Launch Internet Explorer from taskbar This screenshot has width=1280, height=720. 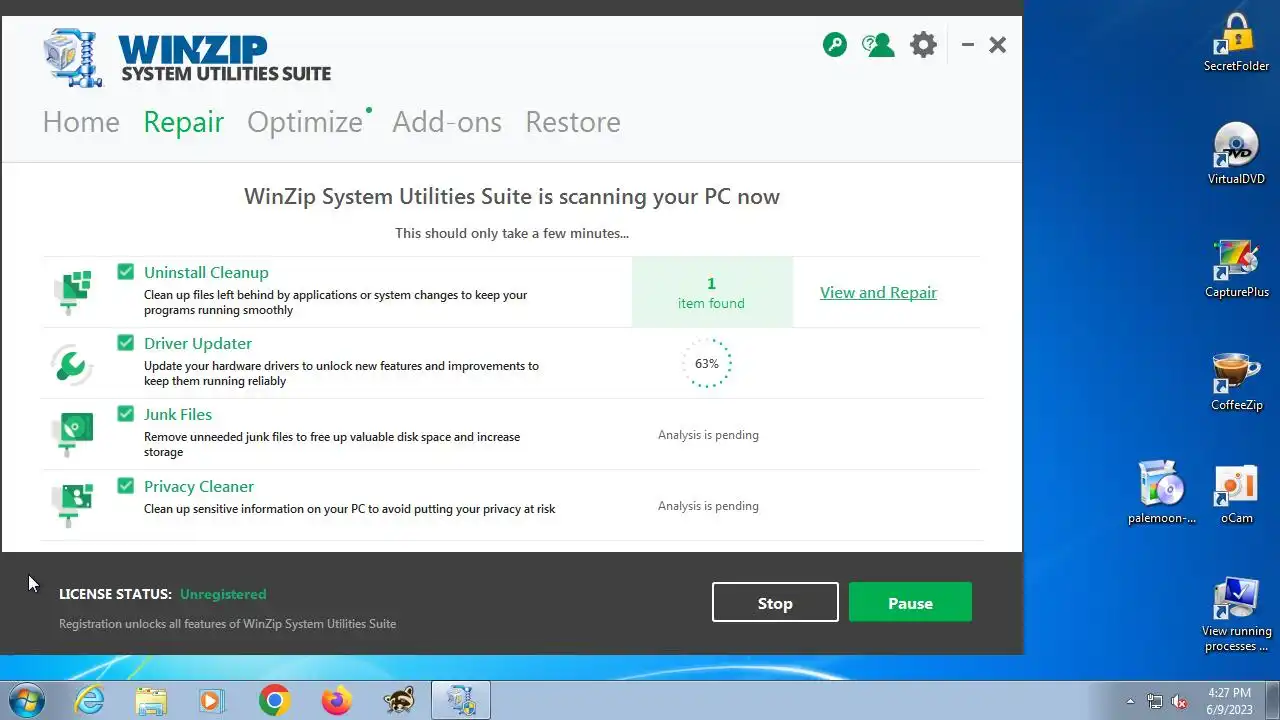click(90, 700)
